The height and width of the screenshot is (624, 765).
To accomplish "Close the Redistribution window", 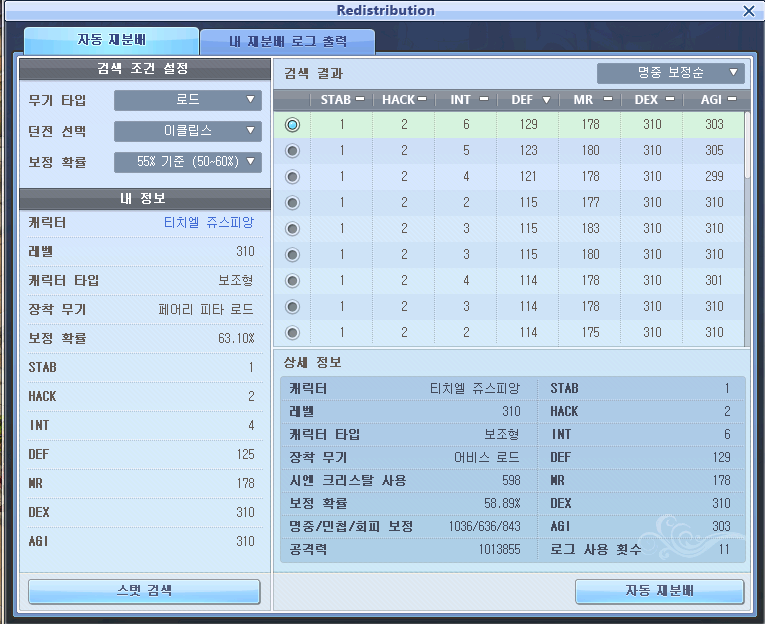I will 748,11.
